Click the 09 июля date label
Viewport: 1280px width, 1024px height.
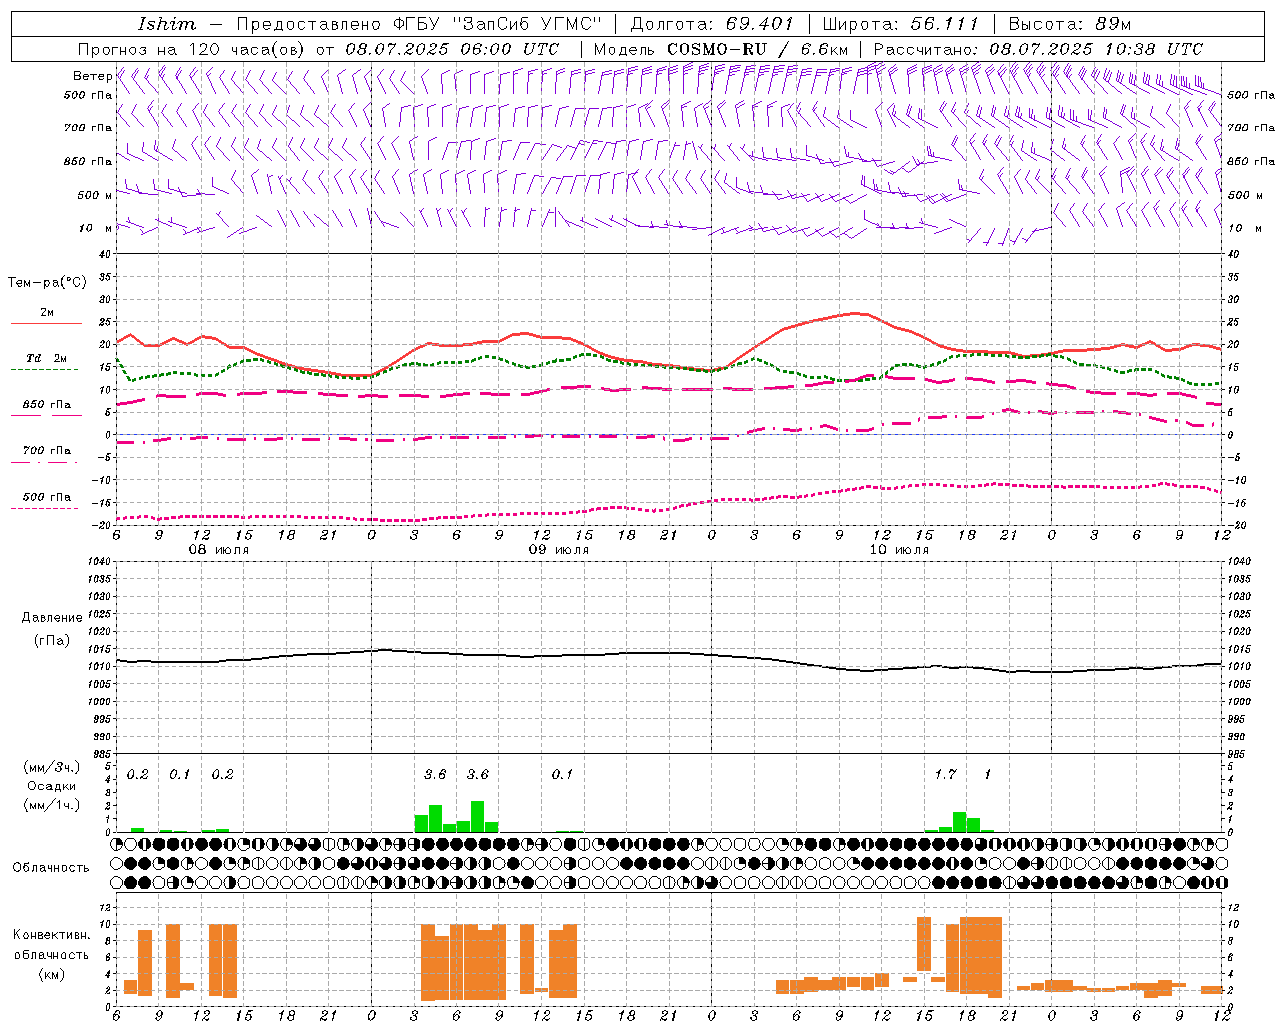click(x=560, y=550)
